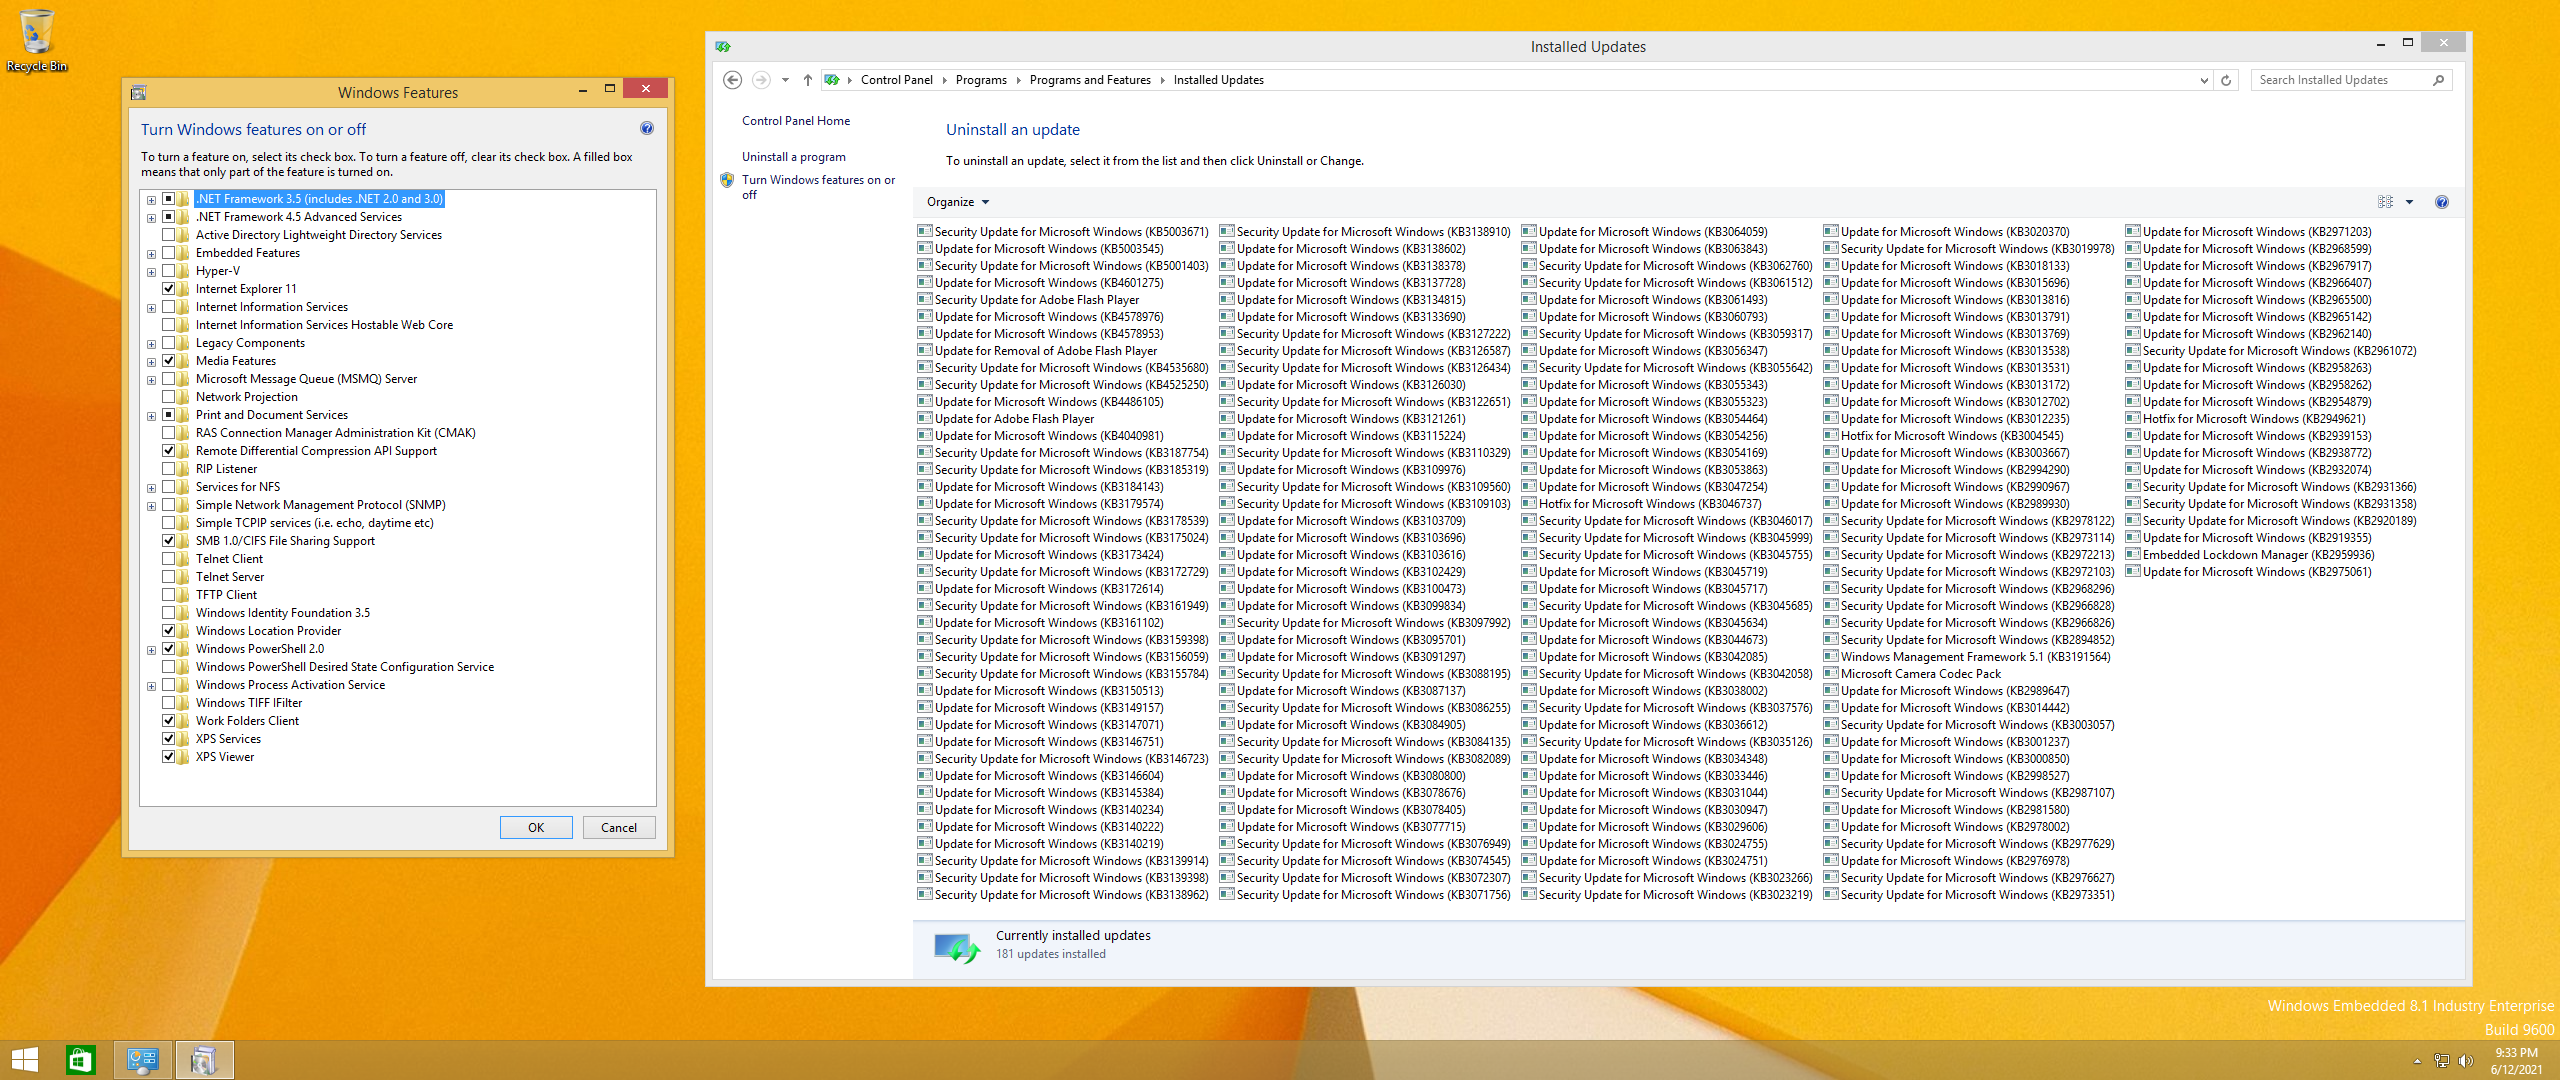Uncheck Work Folders Client checkbox
Viewport: 2560px width, 1080px height.
[169, 721]
